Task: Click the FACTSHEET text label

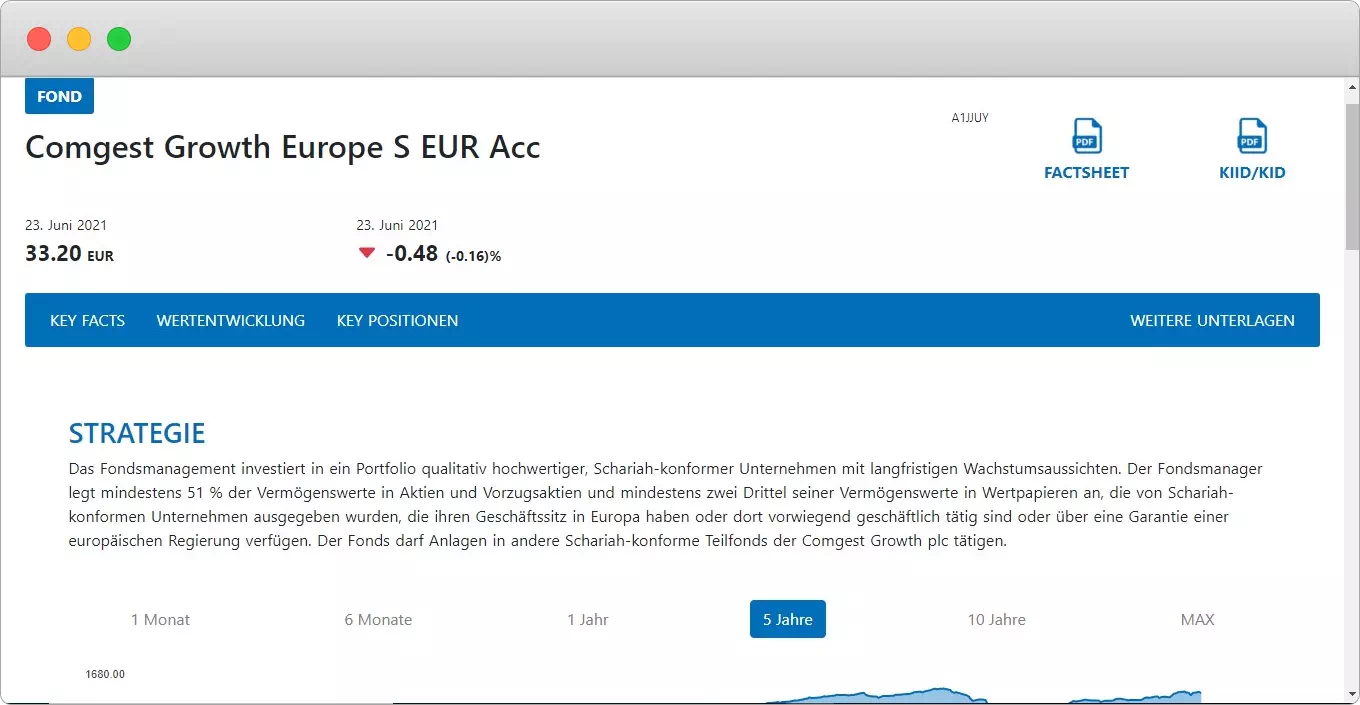Action: pyautogui.click(x=1086, y=173)
